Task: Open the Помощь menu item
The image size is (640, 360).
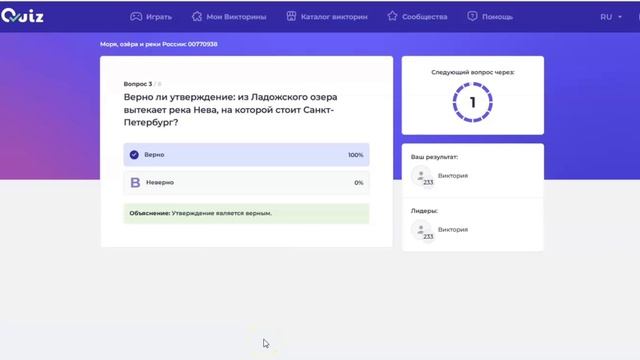Action: tap(497, 17)
